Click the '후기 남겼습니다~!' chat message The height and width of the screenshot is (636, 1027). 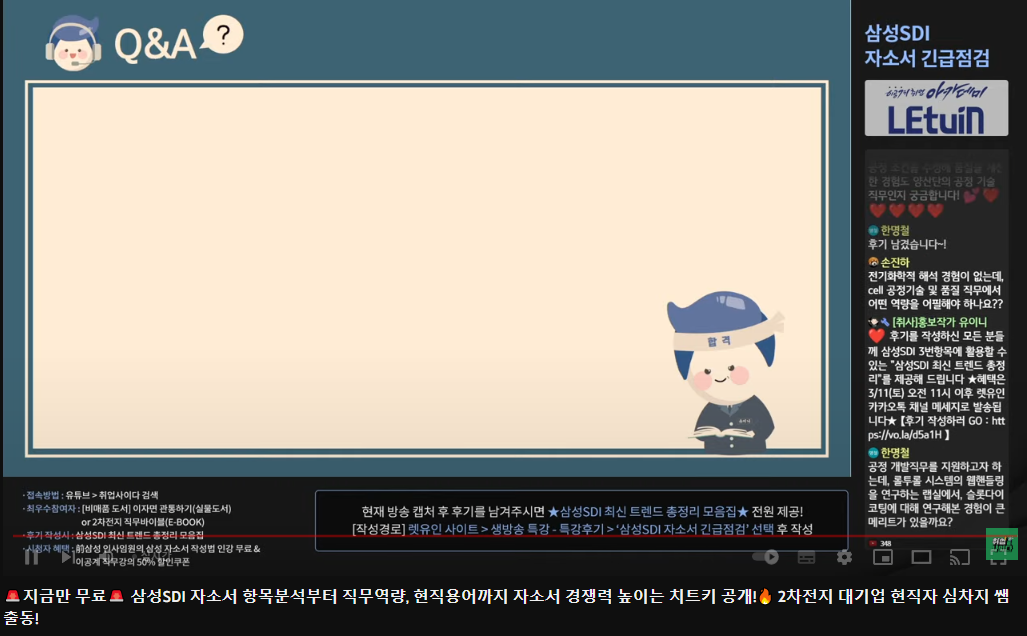point(907,244)
